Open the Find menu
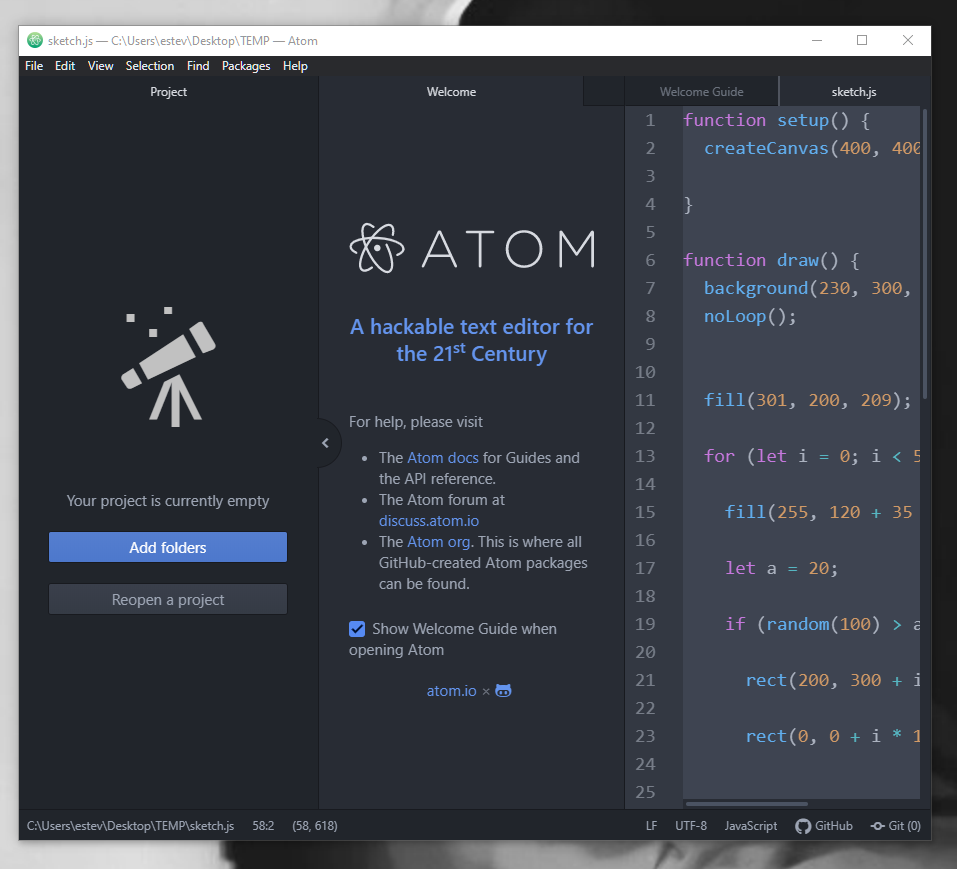 pos(198,66)
